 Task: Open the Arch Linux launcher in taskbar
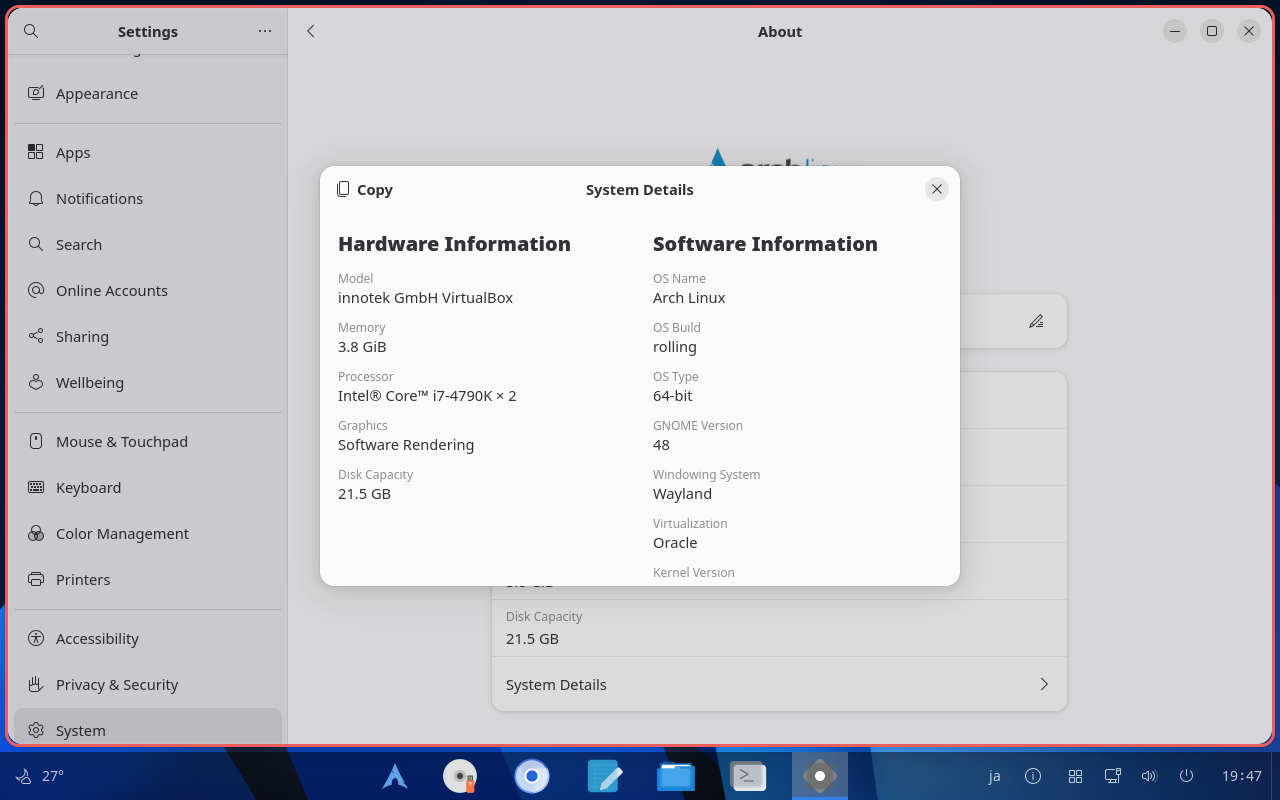point(395,776)
